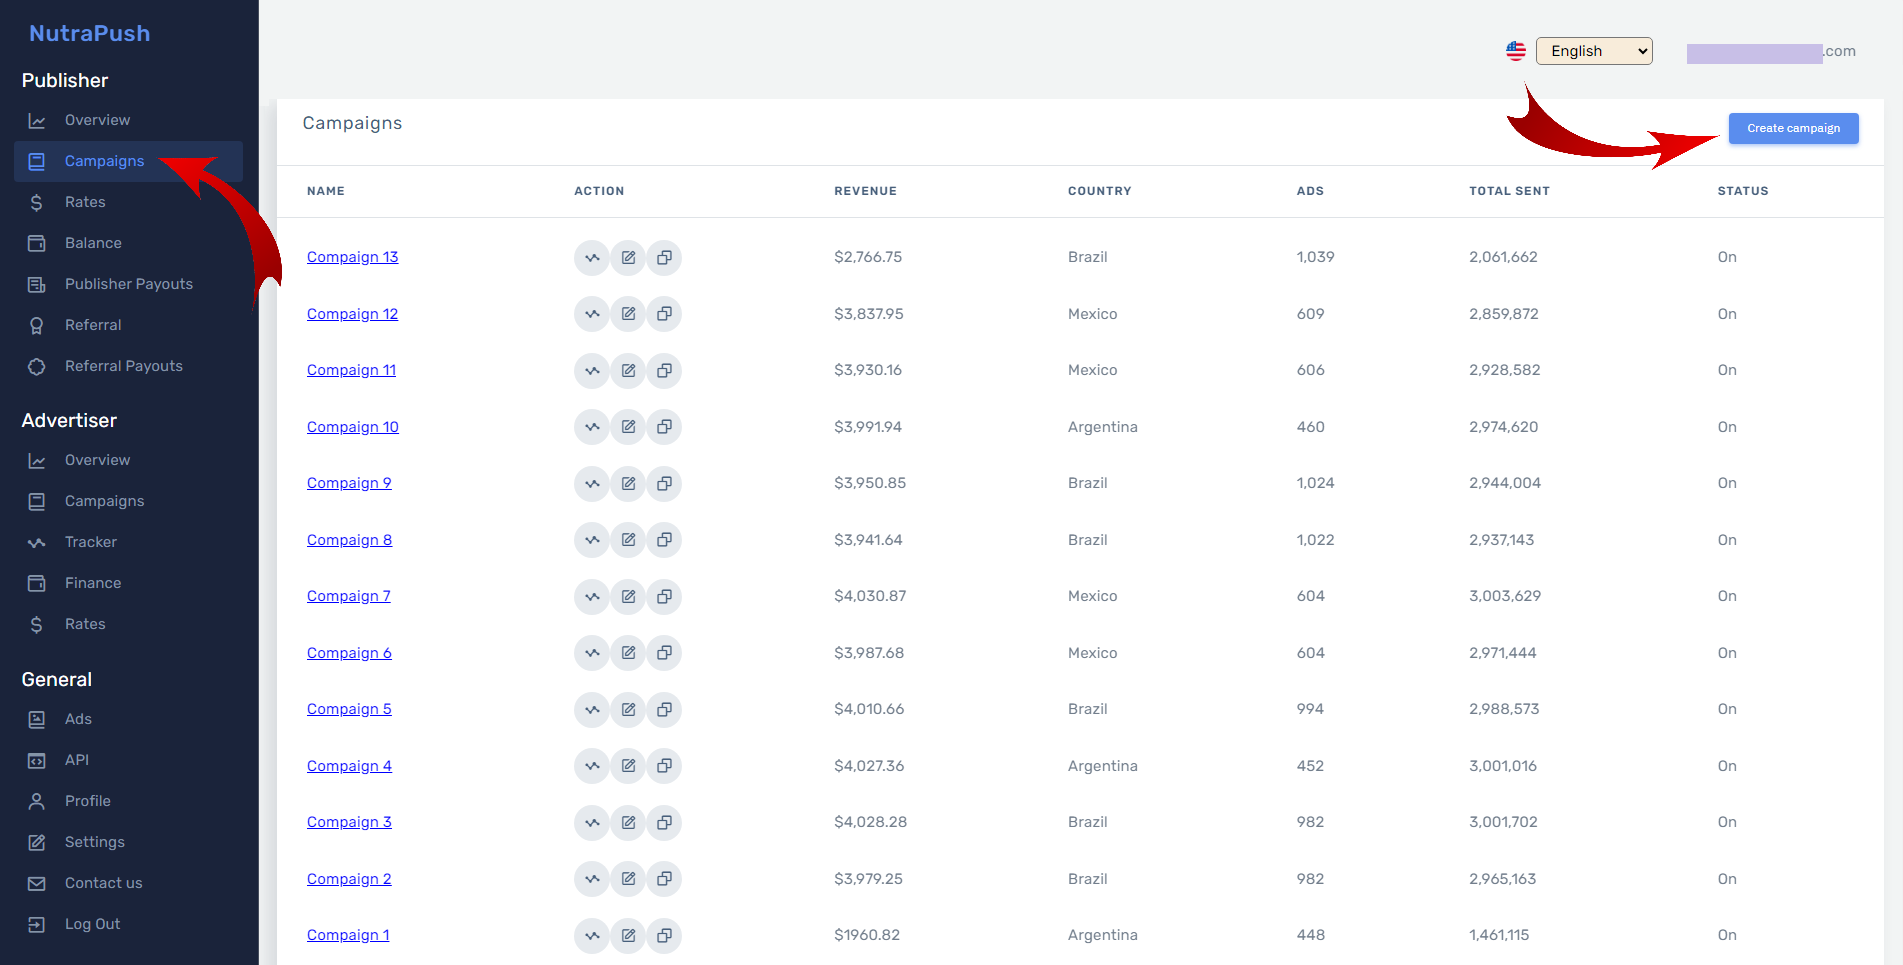Image resolution: width=1903 pixels, height=965 pixels.
Task: Click the Balance wallet icon
Action: point(37,244)
